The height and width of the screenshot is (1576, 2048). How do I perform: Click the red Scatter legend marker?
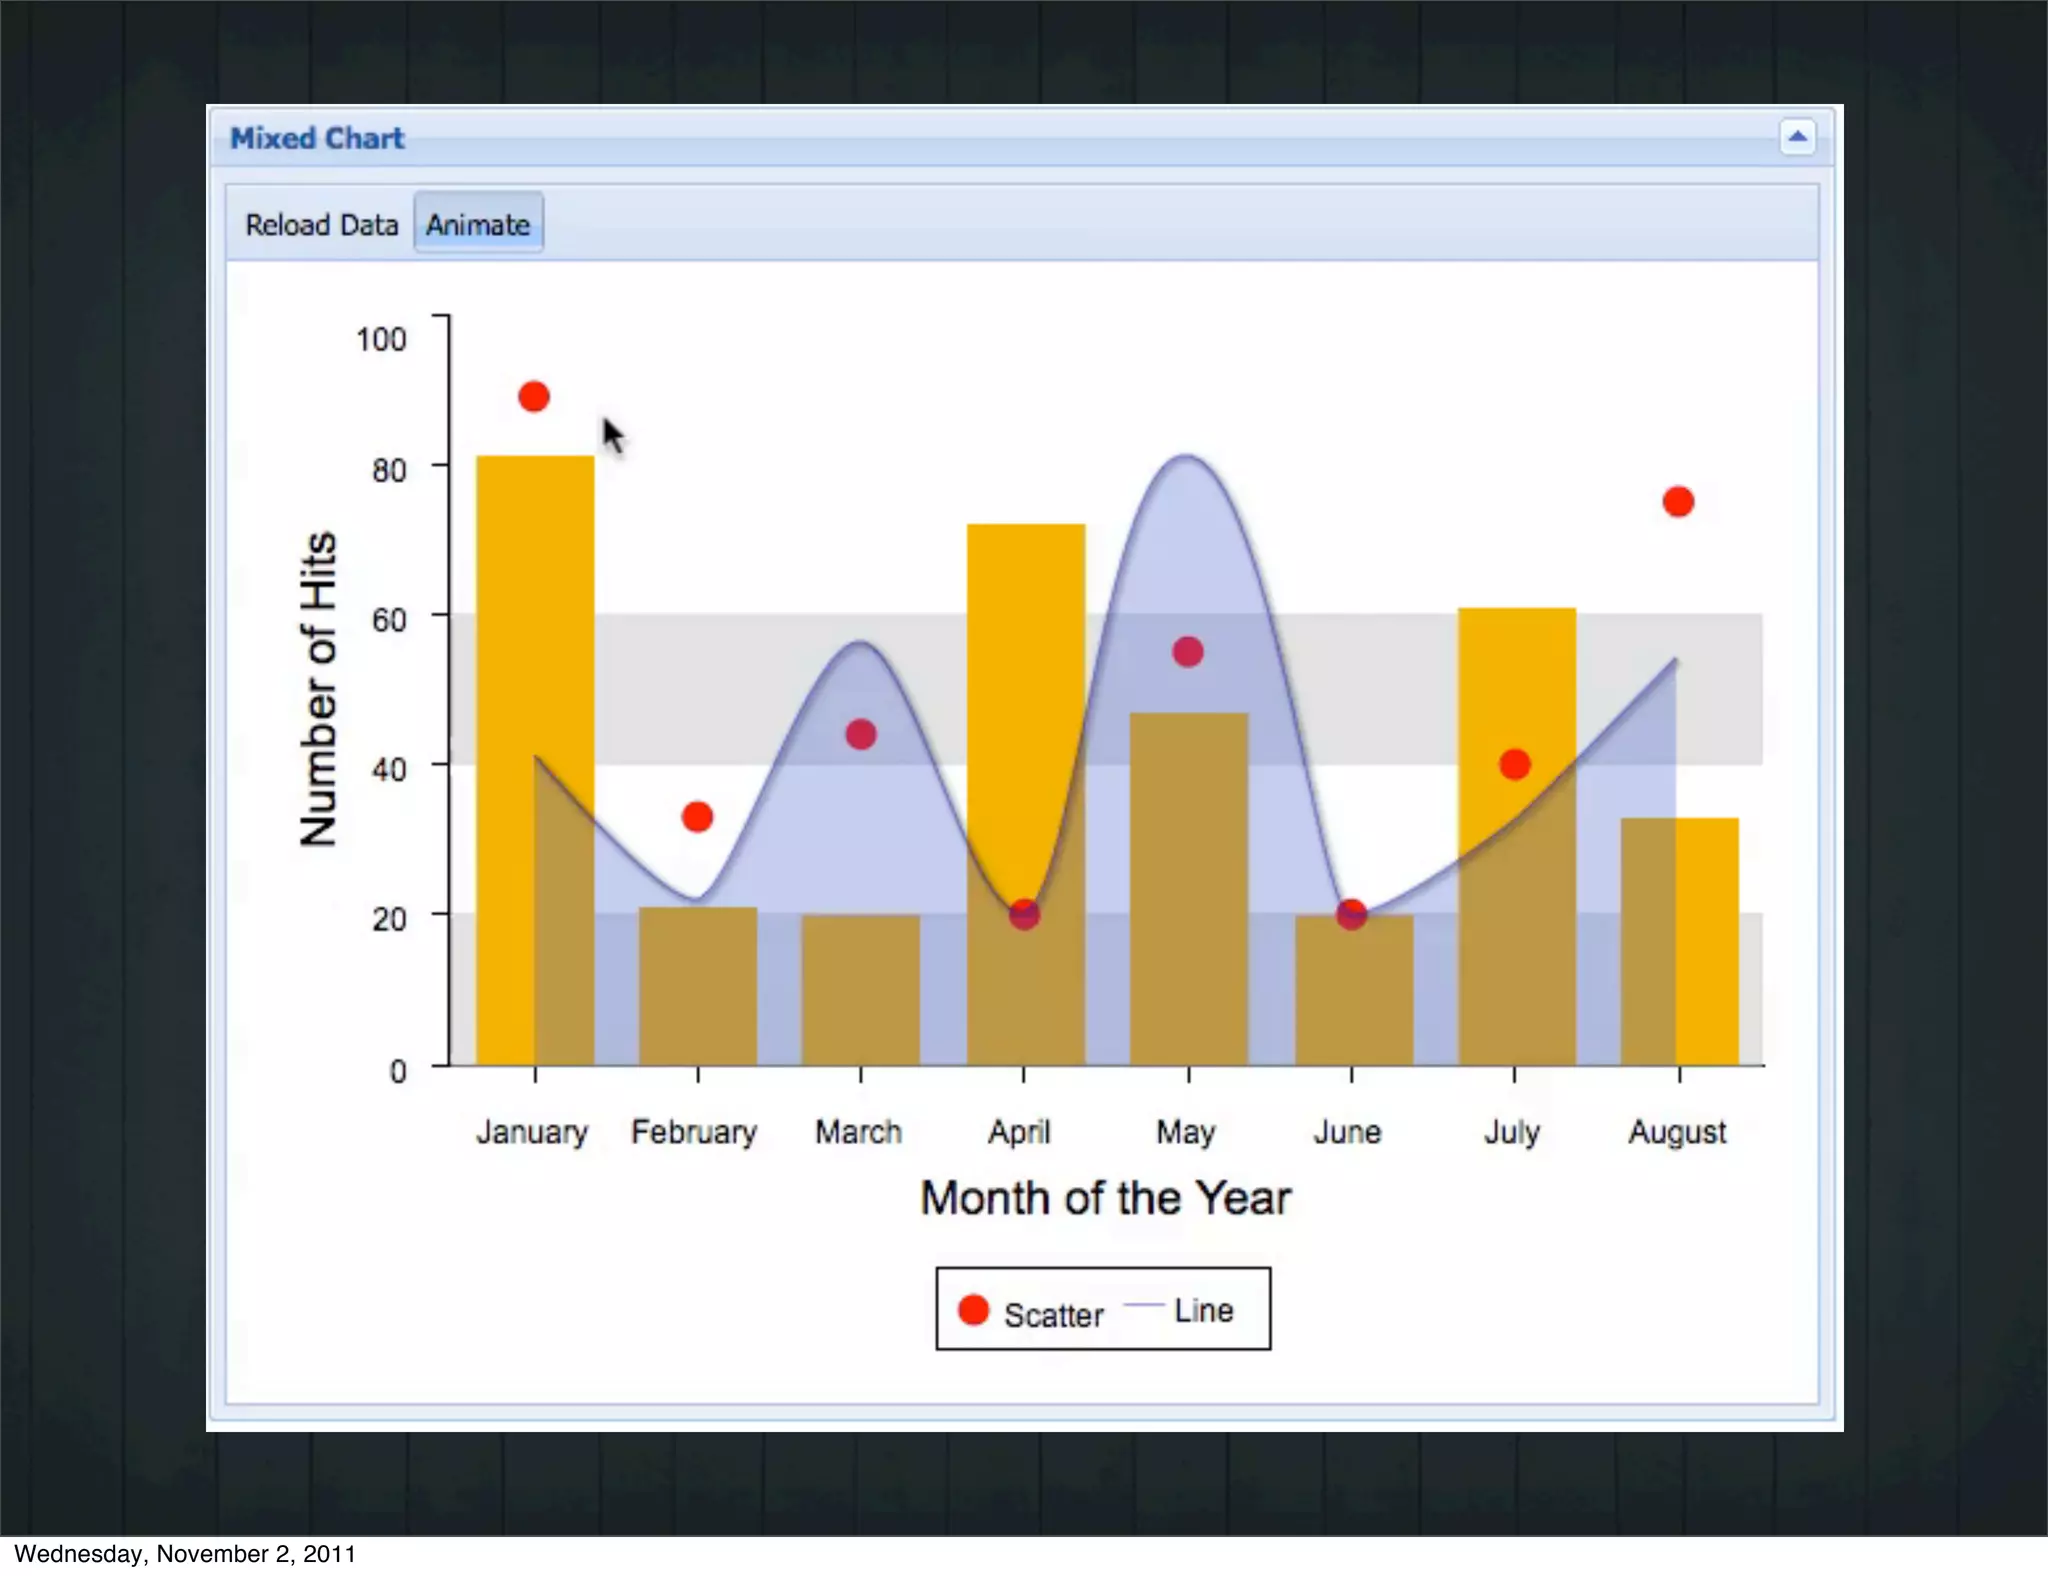click(x=973, y=1310)
